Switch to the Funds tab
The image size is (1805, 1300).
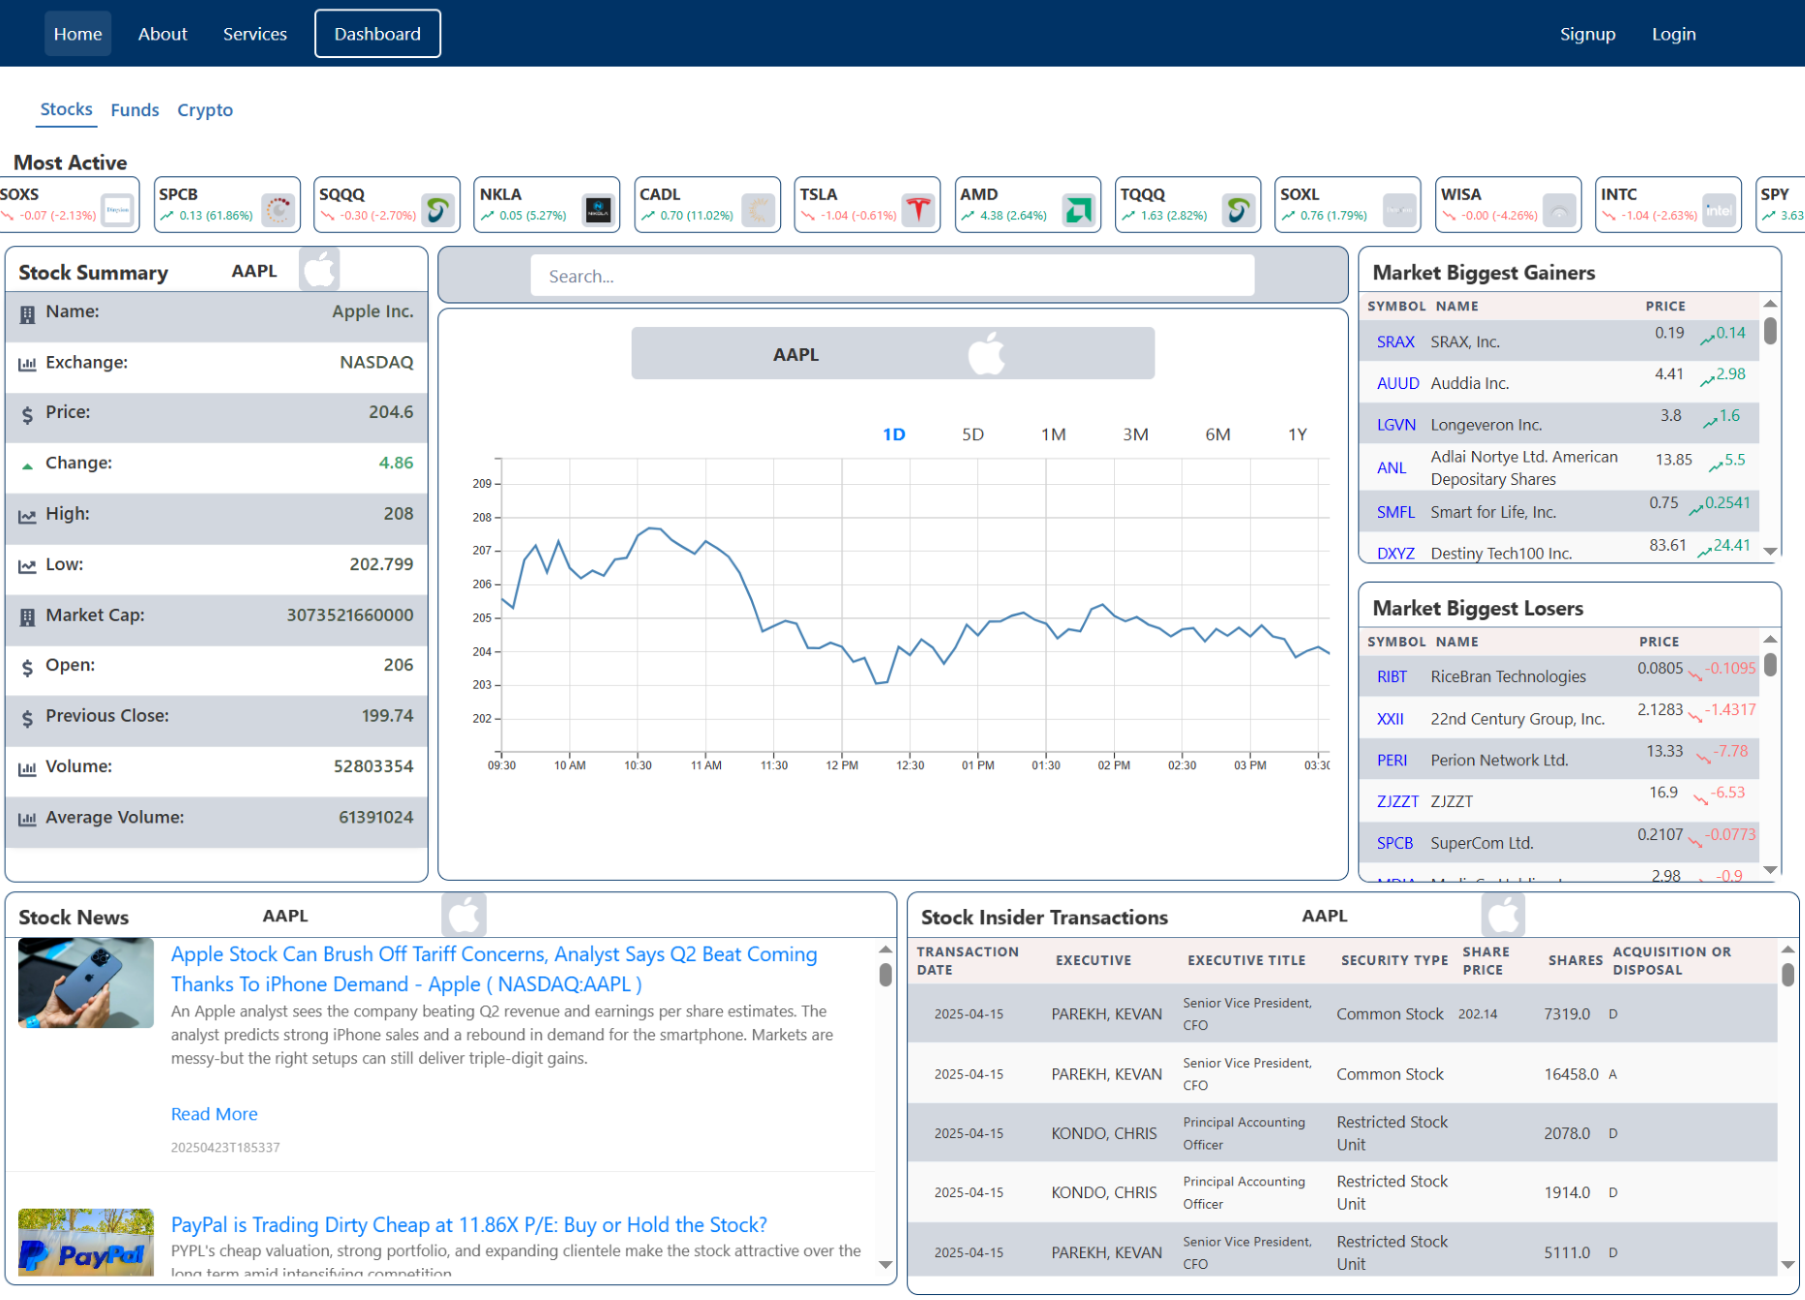(135, 110)
